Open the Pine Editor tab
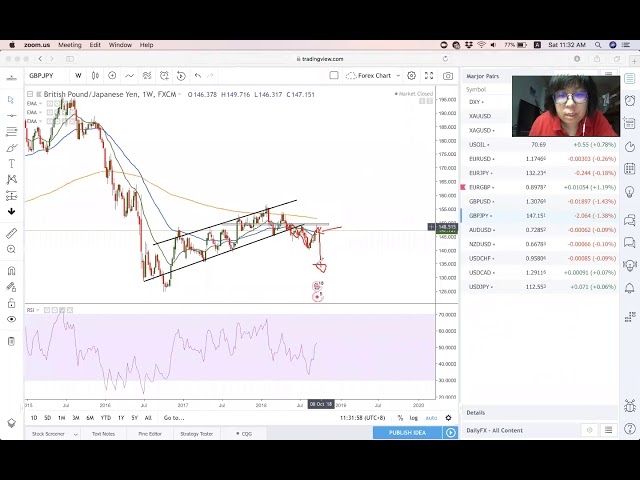 pos(150,433)
